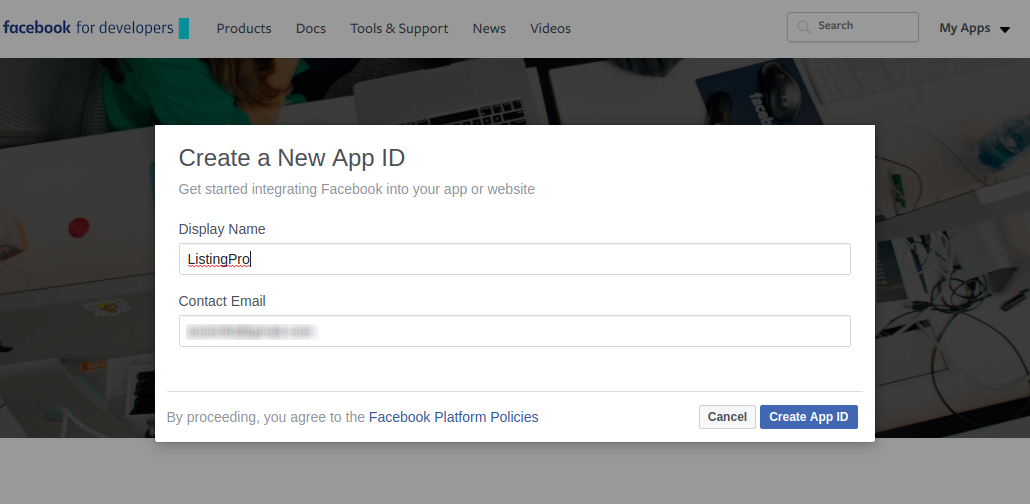Click the search magnifier icon
This screenshot has width=1030, height=504.
click(803, 27)
